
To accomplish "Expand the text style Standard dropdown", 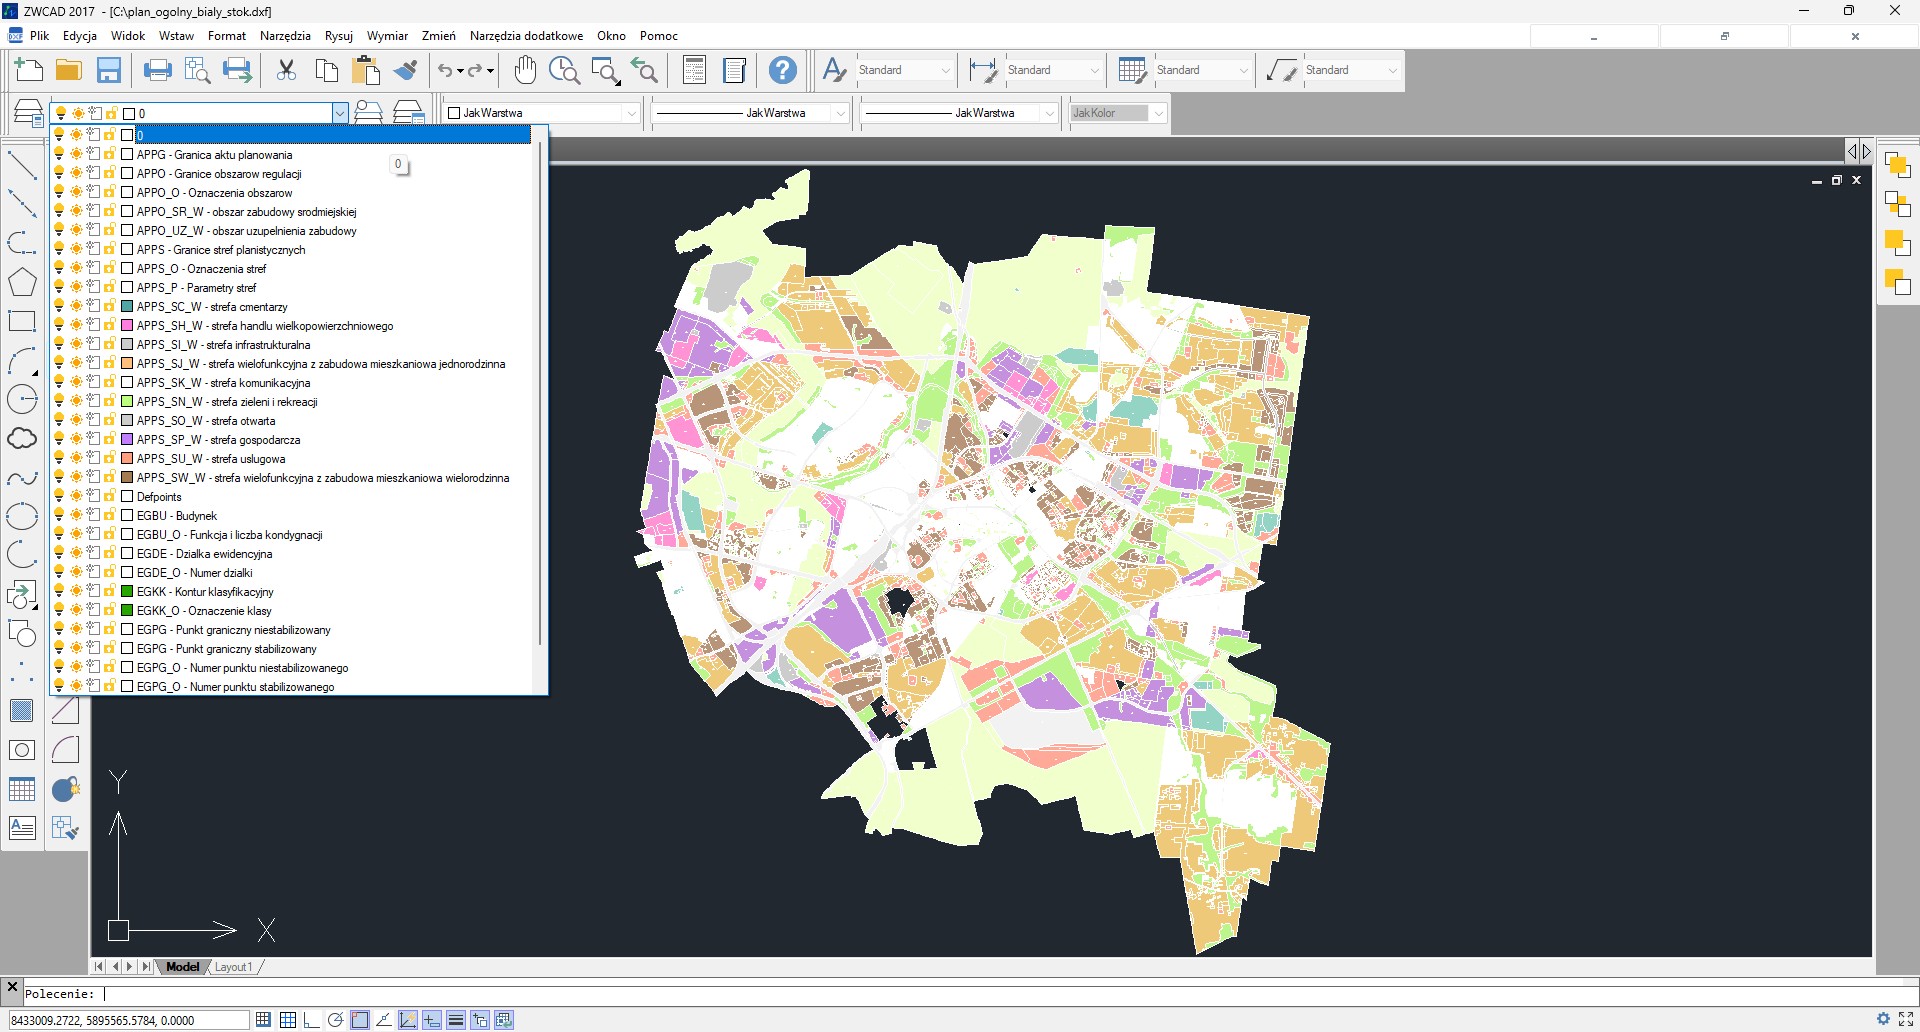I will pyautogui.click(x=945, y=70).
